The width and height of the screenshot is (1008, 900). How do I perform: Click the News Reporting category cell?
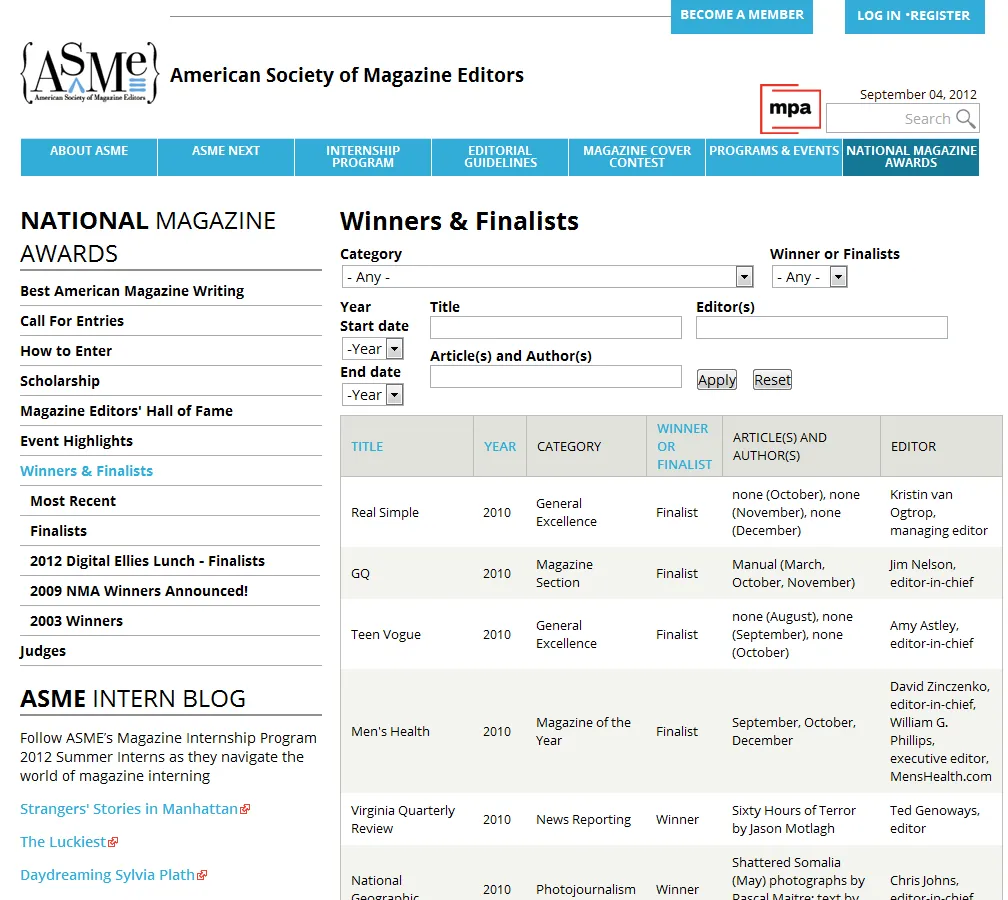click(x=584, y=820)
